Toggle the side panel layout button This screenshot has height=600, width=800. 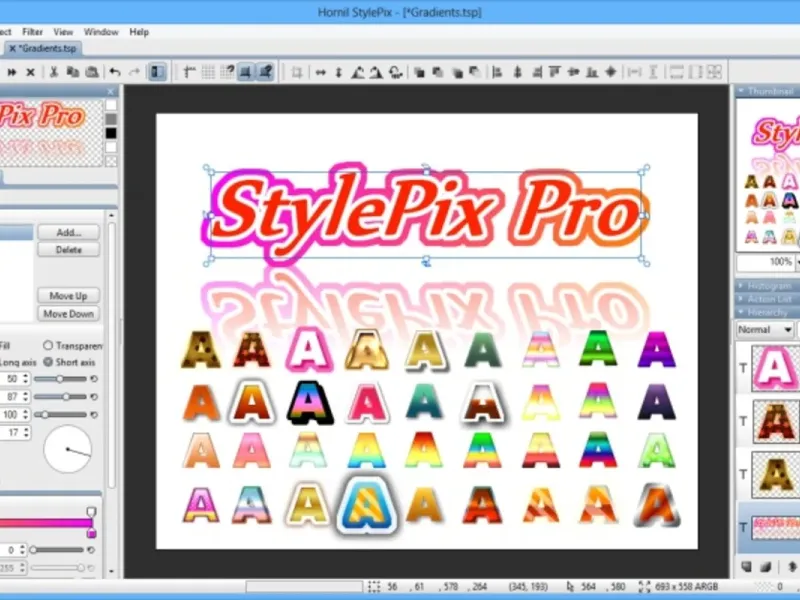point(157,72)
